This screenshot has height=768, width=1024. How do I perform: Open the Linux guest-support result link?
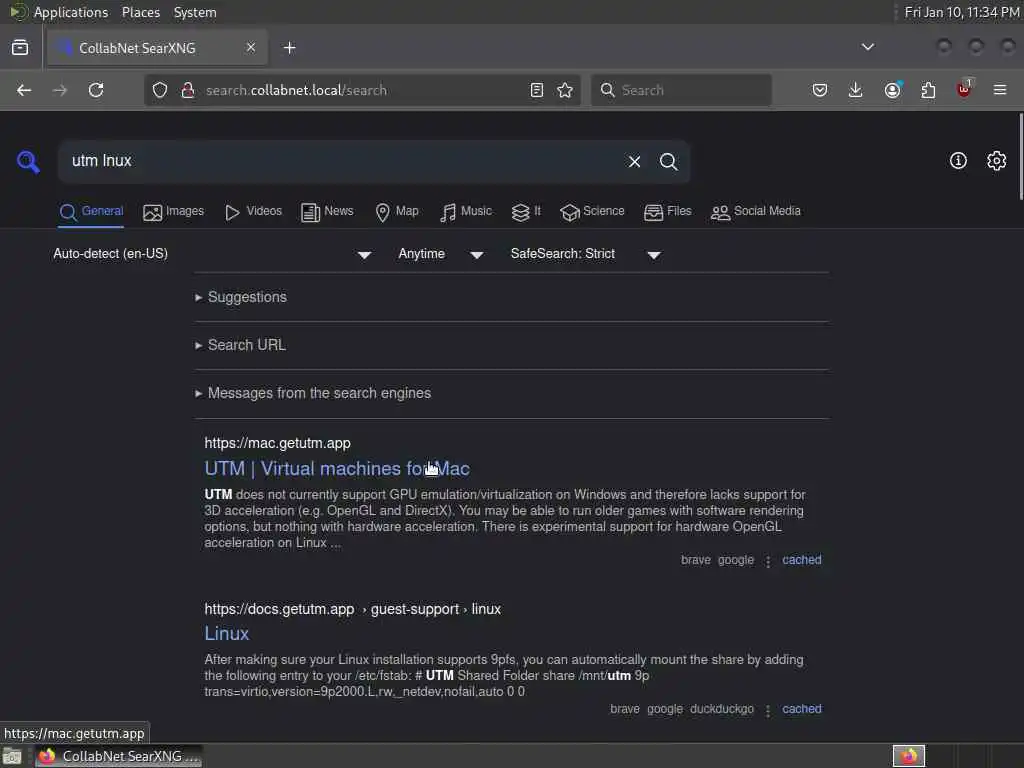(x=227, y=633)
